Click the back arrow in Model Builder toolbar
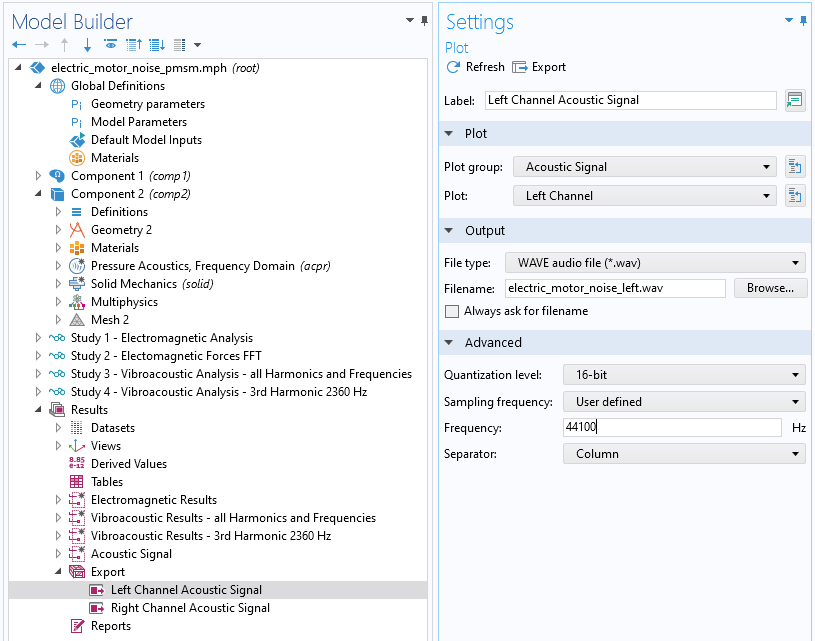This screenshot has width=815, height=641. (19, 45)
